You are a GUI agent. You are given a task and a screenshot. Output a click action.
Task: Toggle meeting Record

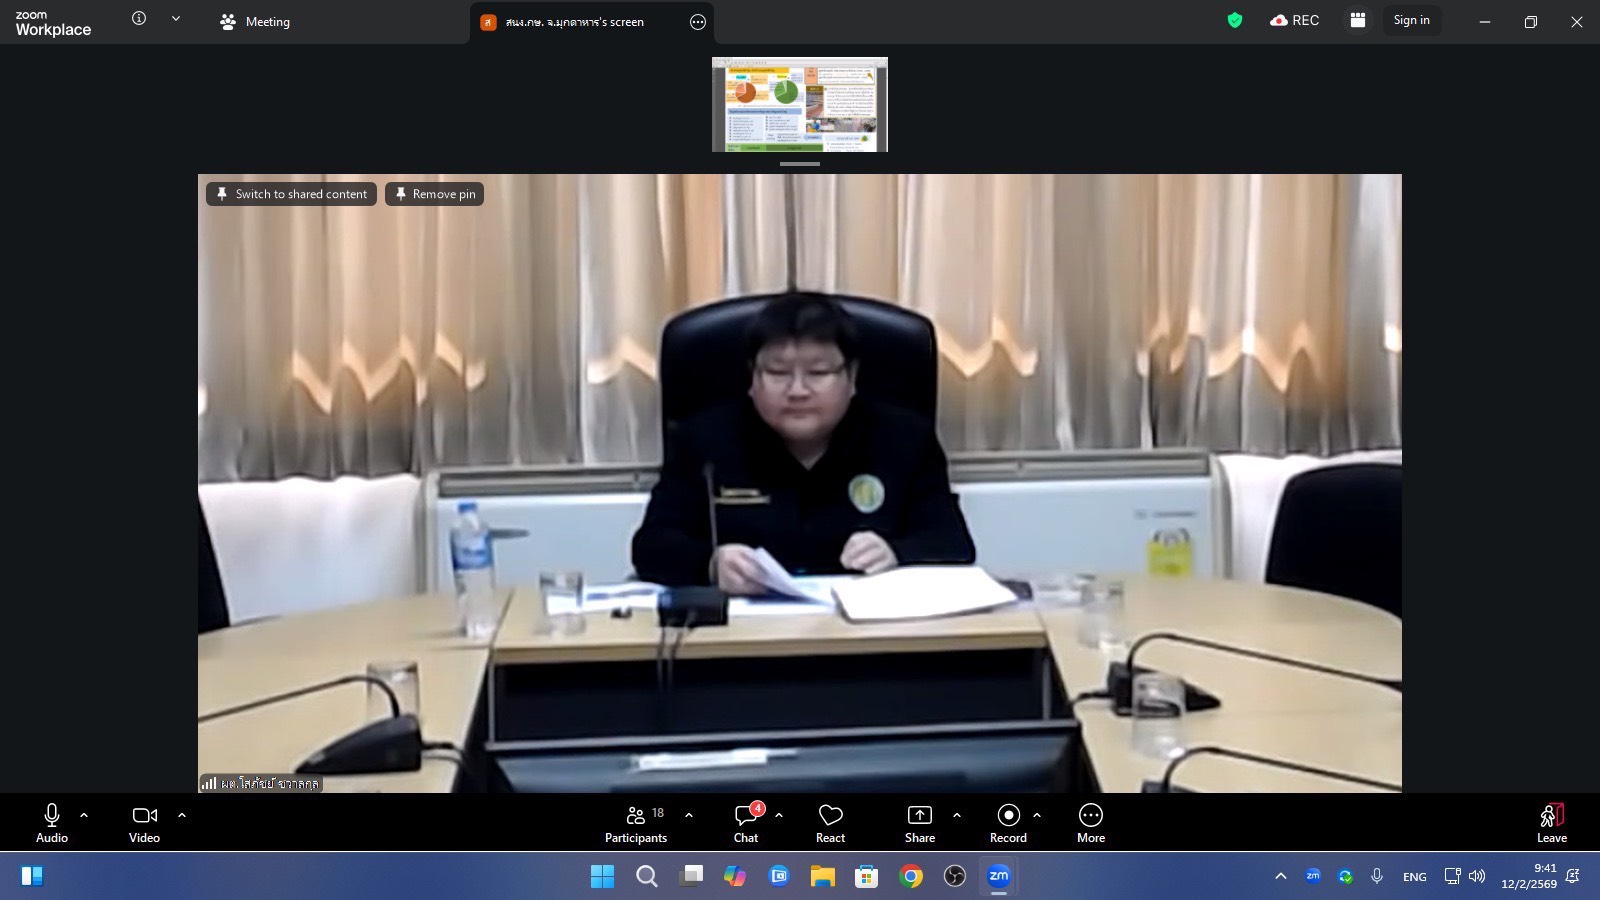click(1008, 823)
